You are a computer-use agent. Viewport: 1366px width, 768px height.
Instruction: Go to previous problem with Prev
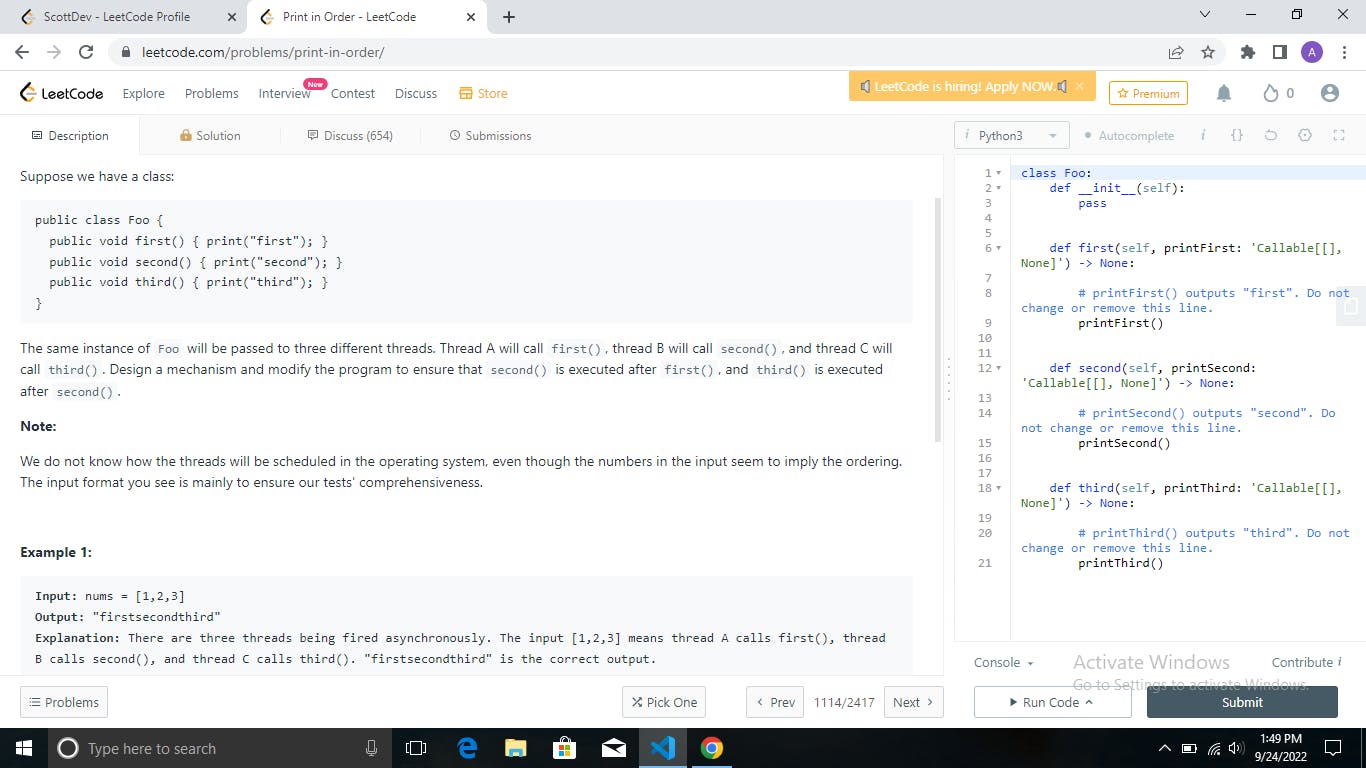click(775, 702)
